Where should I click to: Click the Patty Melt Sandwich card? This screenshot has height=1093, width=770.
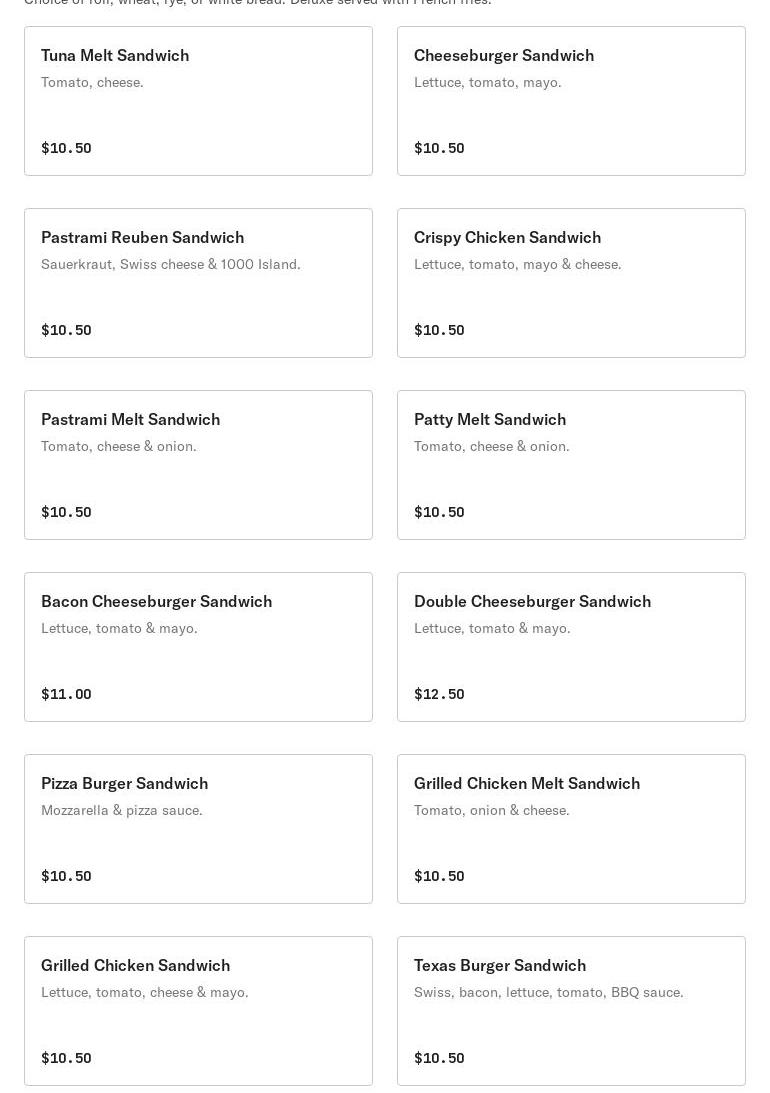click(x=571, y=465)
